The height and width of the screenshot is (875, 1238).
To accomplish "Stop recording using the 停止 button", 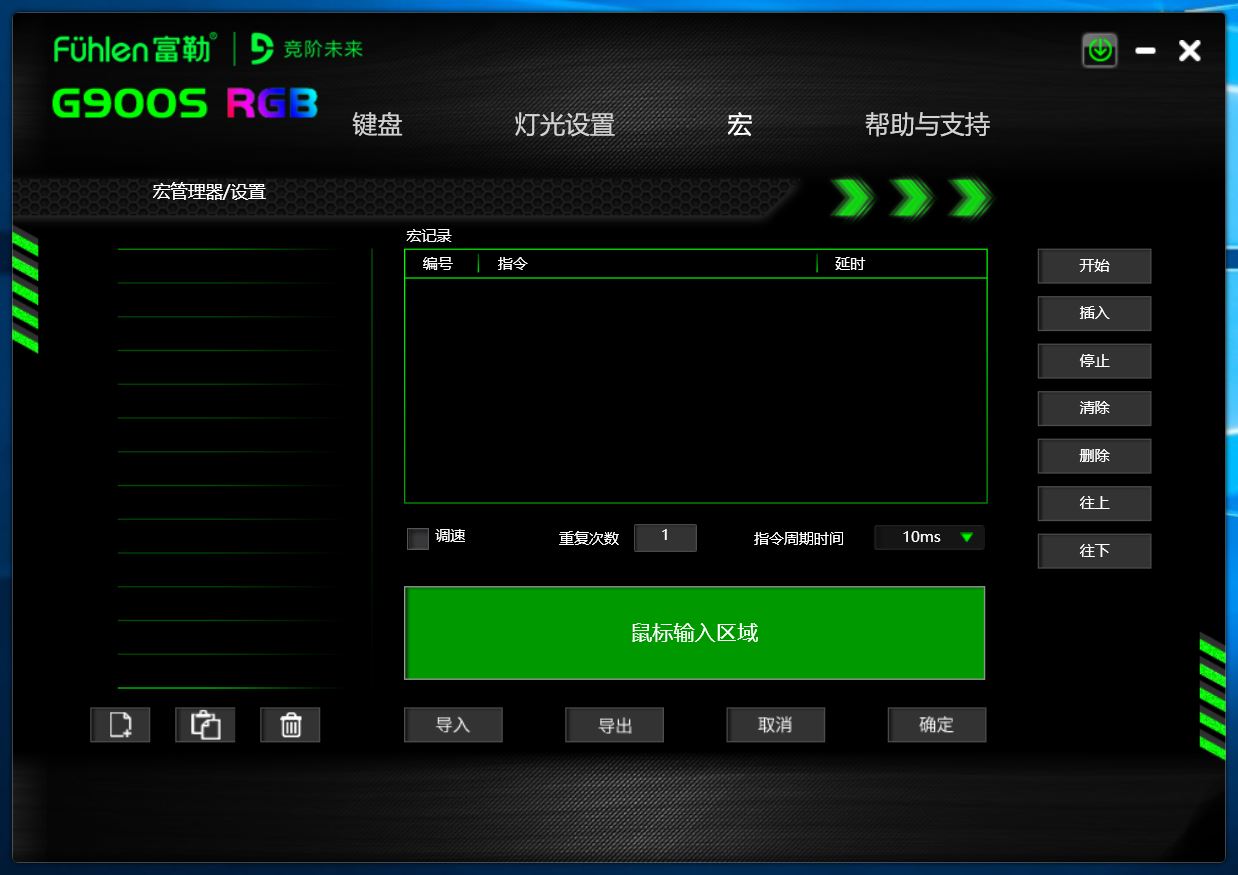I will [1094, 361].
